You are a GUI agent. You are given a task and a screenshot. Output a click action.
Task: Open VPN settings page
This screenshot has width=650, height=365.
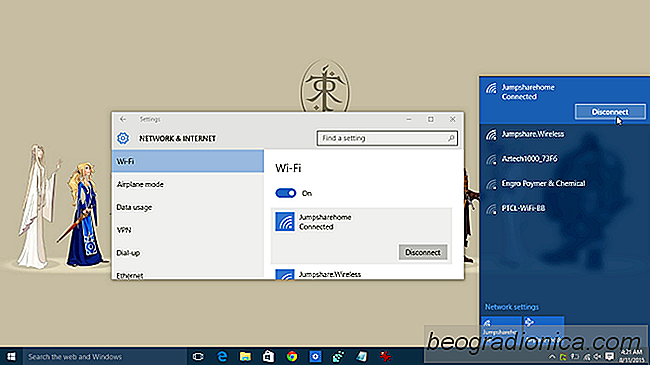pos(187,230)
